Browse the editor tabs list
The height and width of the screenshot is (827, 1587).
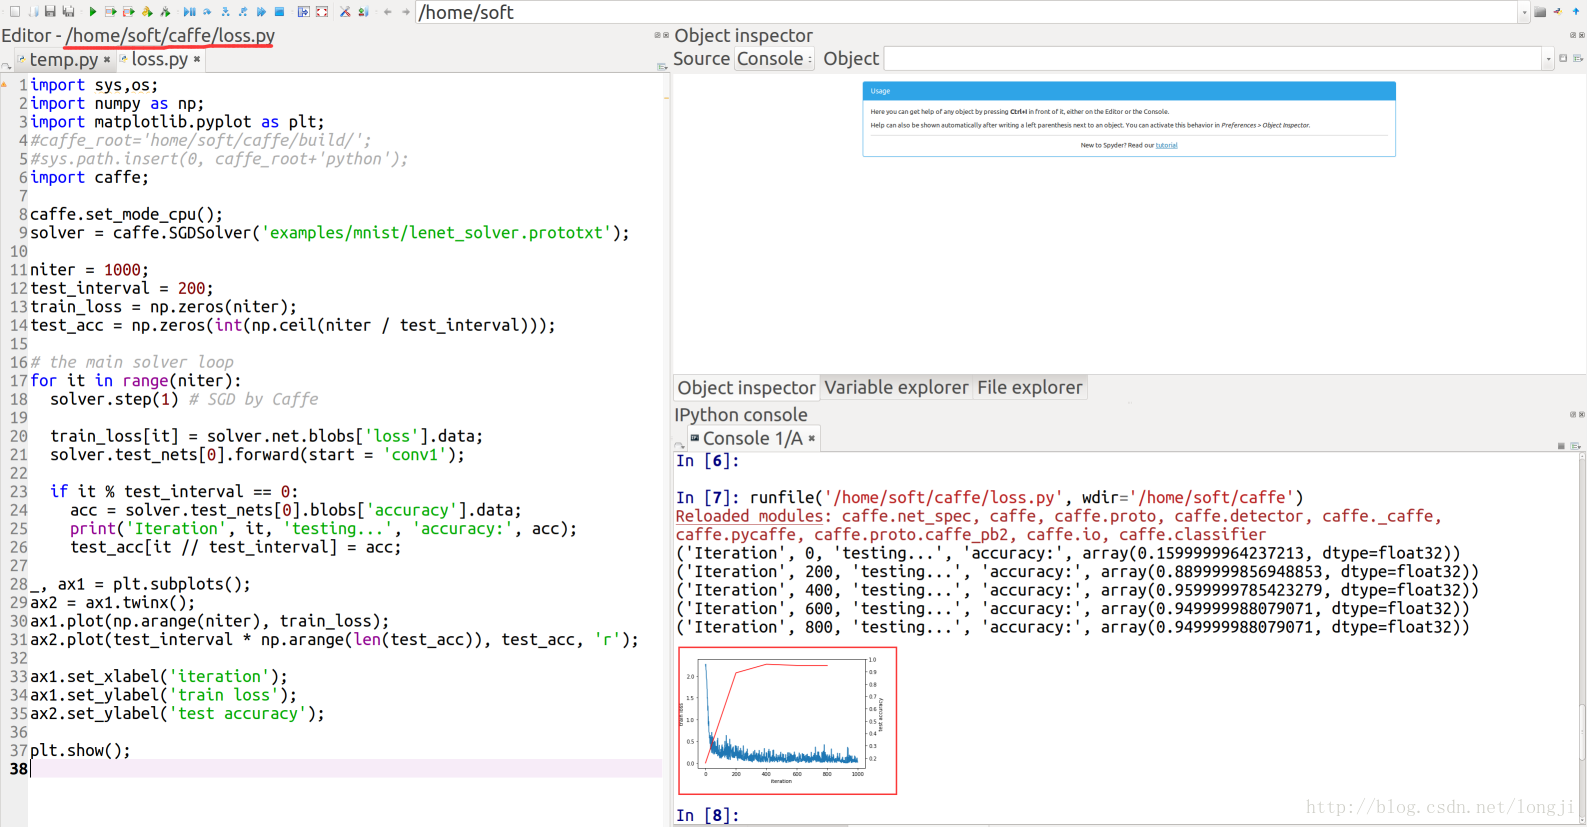[6, 66]
